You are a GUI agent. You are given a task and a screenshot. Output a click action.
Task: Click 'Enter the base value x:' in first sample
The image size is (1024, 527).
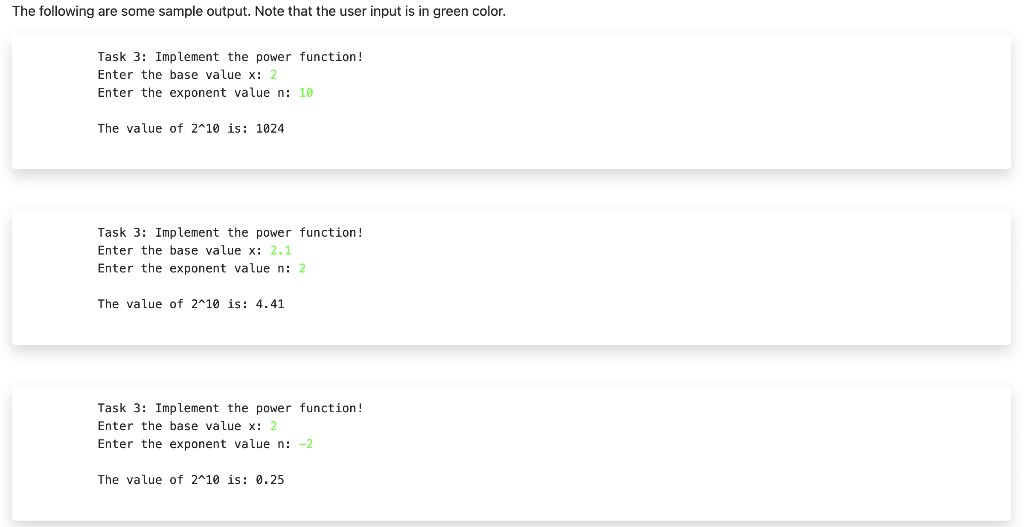coord(180,74)
